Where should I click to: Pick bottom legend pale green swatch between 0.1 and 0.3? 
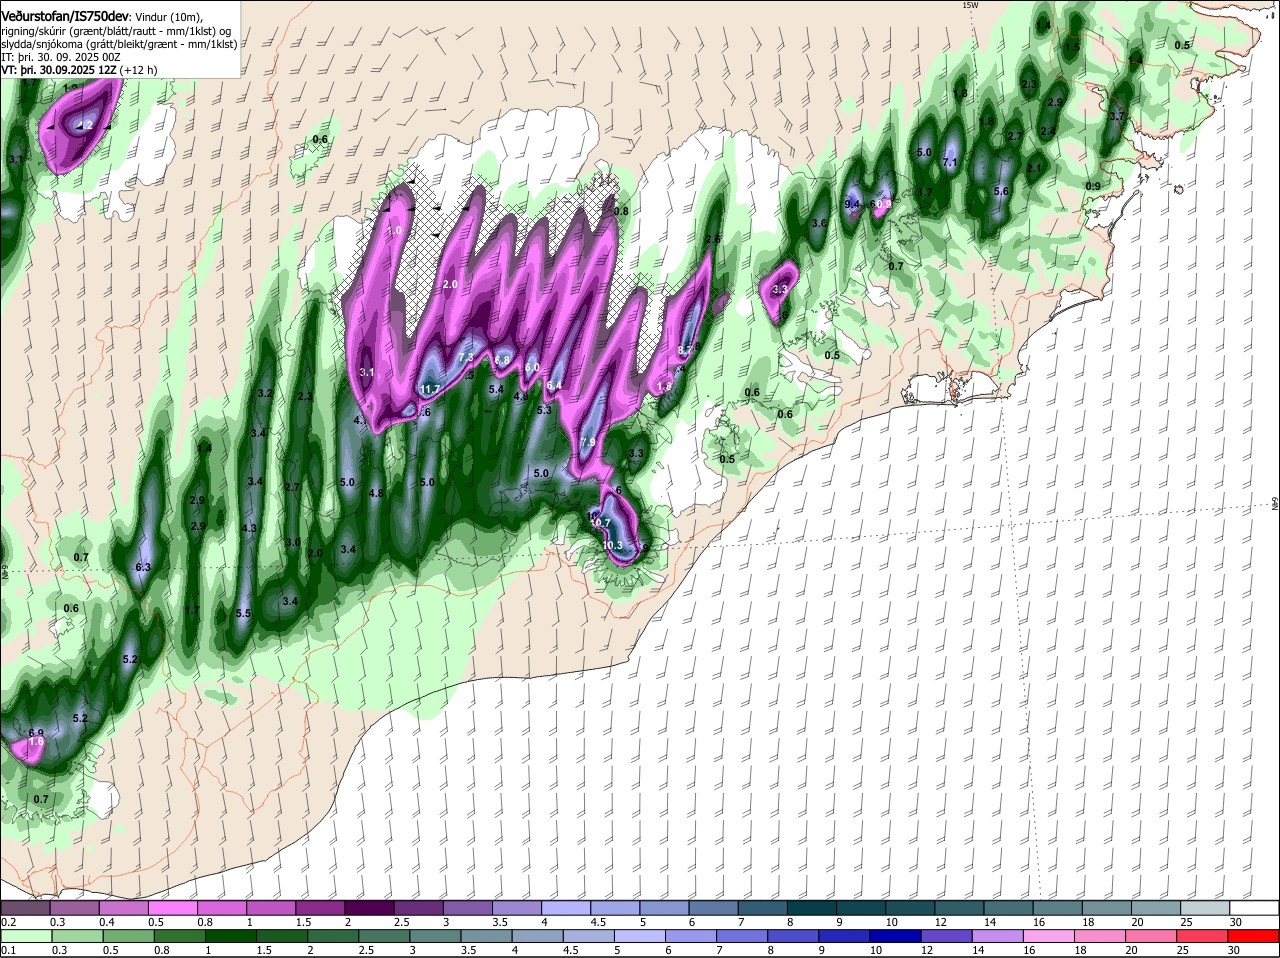point(25,936)
